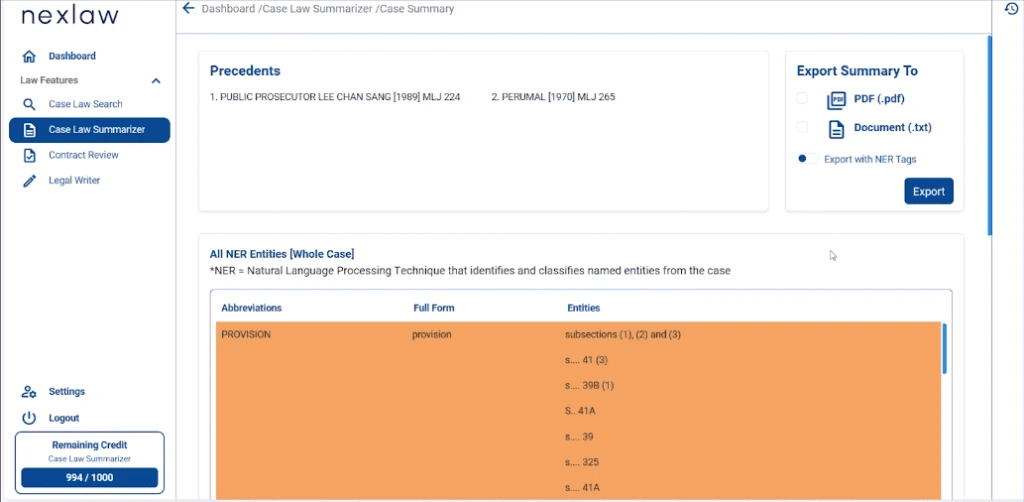1024x502 pixels.
Task: Click the PROVISION abbreviation cell
Action: [246, 335]
